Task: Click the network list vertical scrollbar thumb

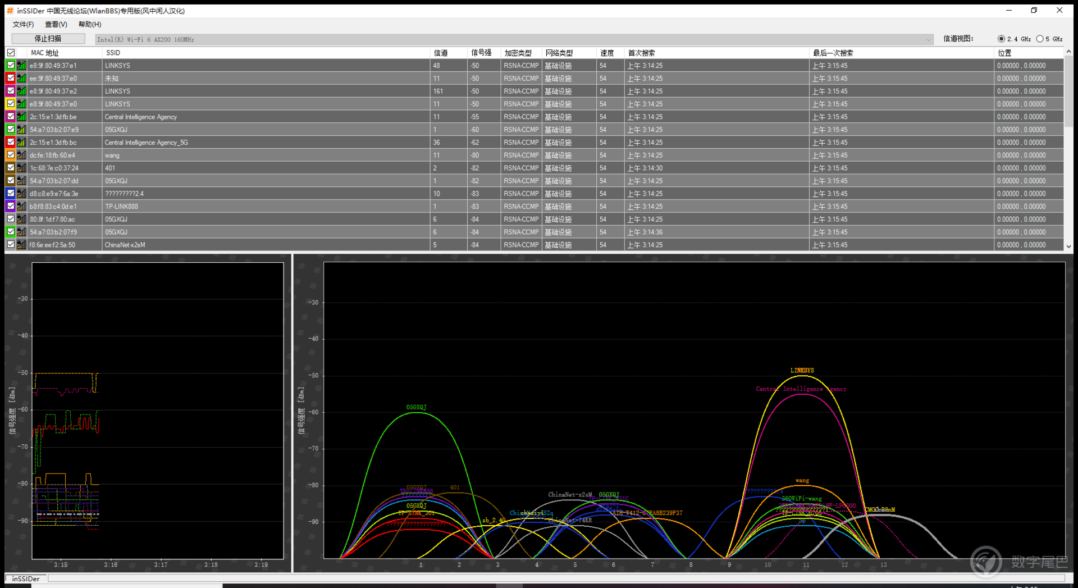Action: [1068, 91]
